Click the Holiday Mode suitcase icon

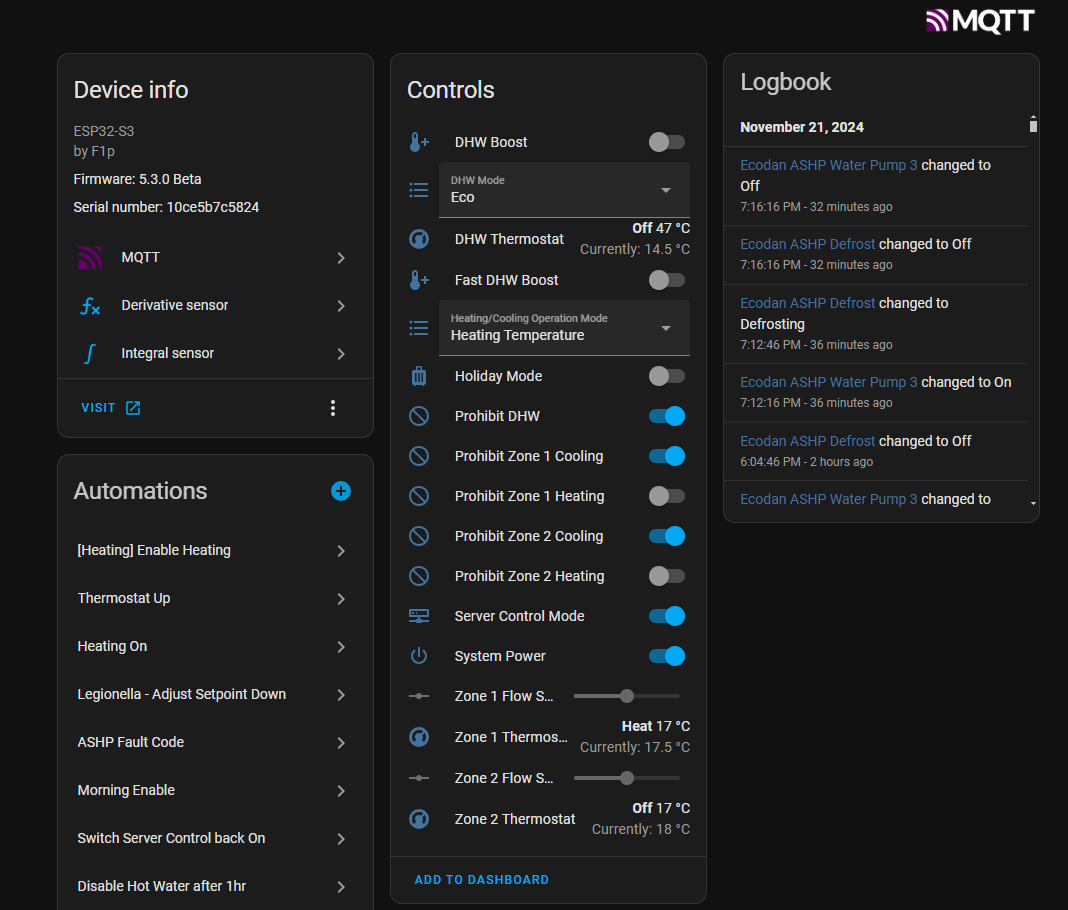[419, 376]
